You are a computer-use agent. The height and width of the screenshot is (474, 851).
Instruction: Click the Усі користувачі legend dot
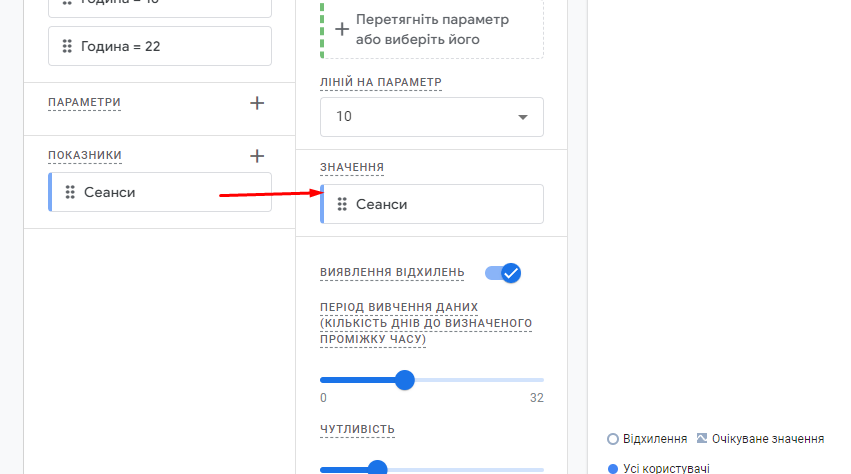(x=613, y=468)
